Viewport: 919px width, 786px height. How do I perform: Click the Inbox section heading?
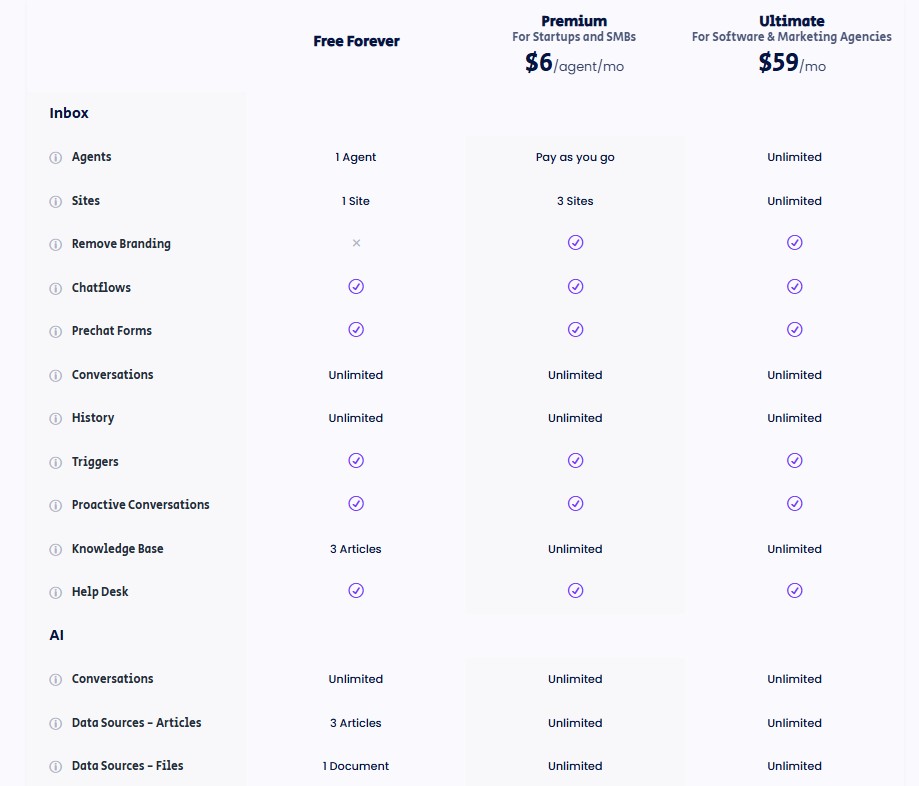[x=69, y=114]
